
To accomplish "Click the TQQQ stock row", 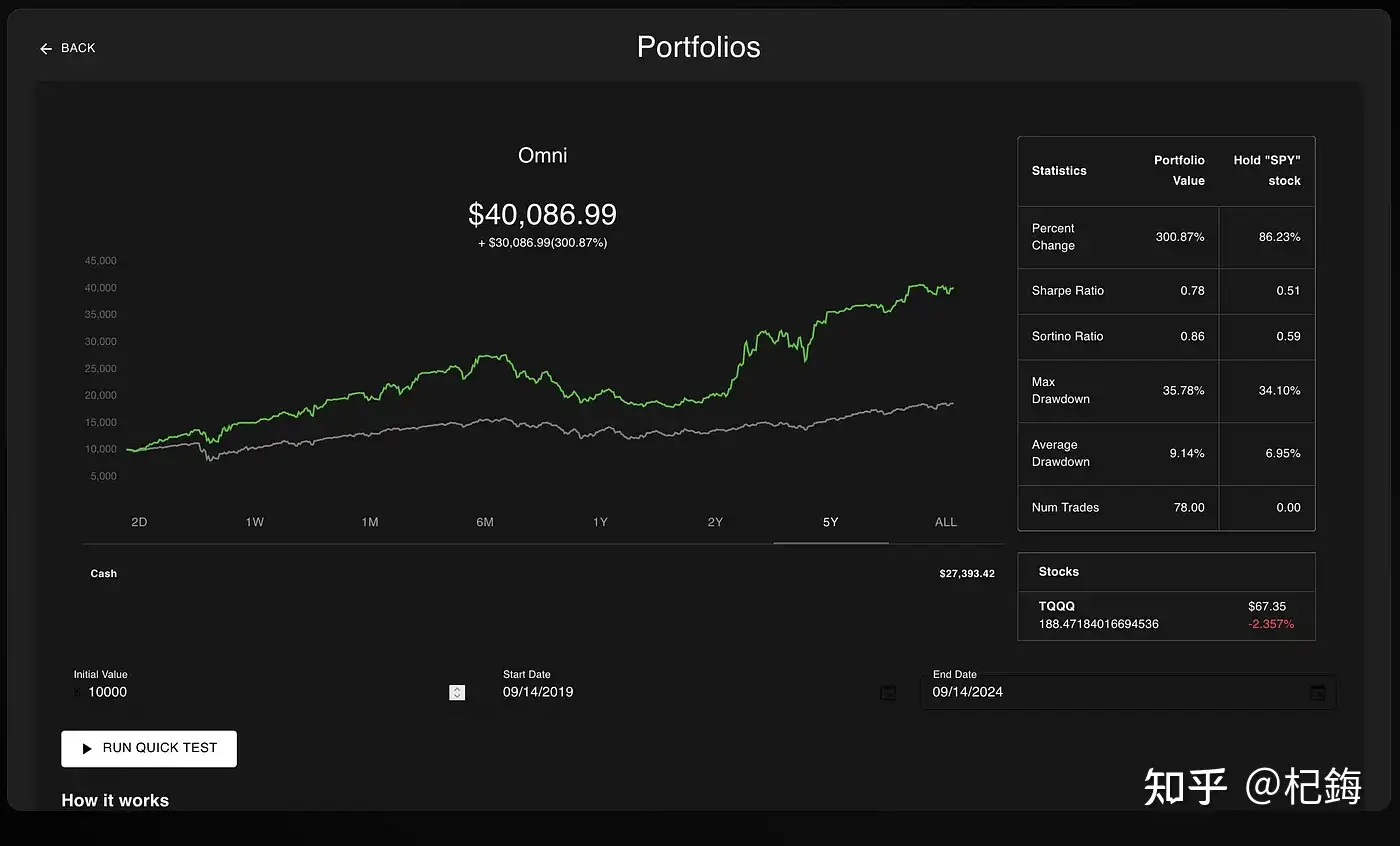I will 1166,615.
